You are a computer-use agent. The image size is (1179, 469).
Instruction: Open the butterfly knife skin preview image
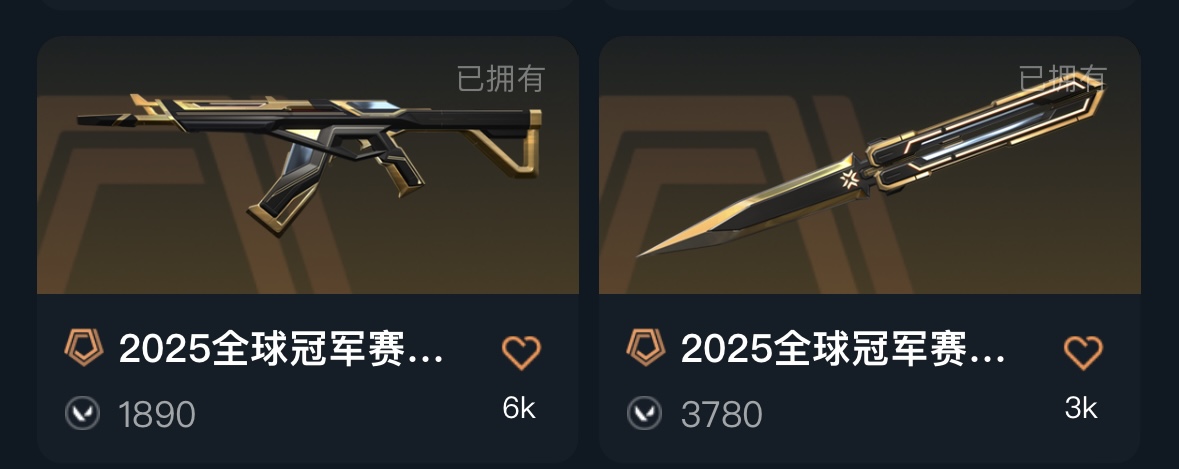point(870,165)
